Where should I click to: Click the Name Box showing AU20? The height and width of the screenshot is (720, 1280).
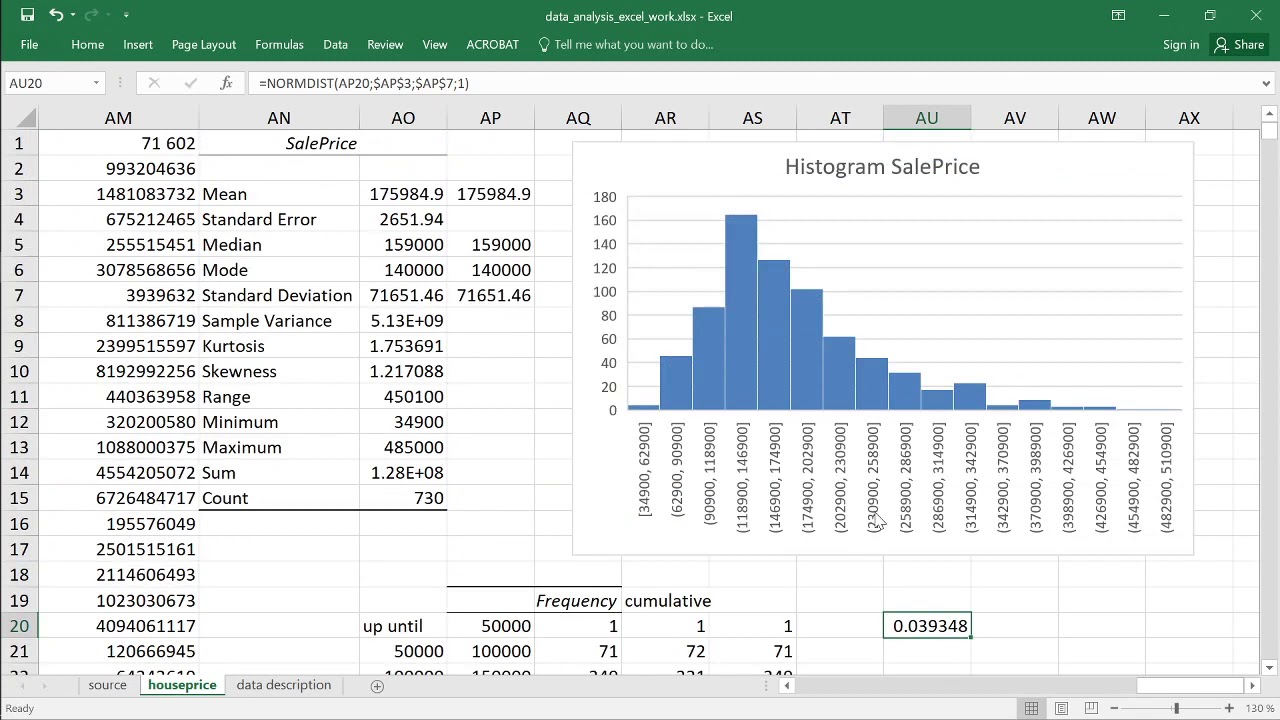(x=46, y=83)
